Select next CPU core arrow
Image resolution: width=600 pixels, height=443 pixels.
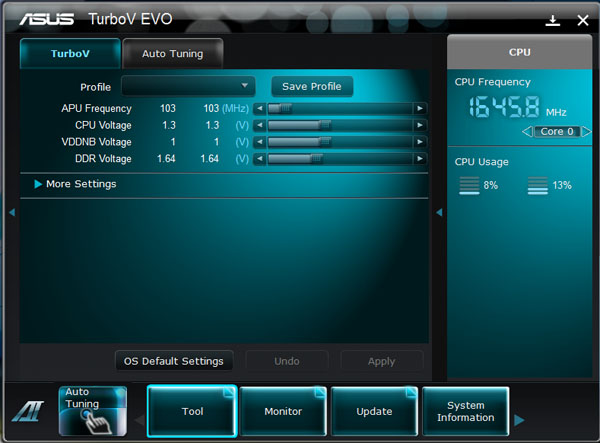click(587, 132)
